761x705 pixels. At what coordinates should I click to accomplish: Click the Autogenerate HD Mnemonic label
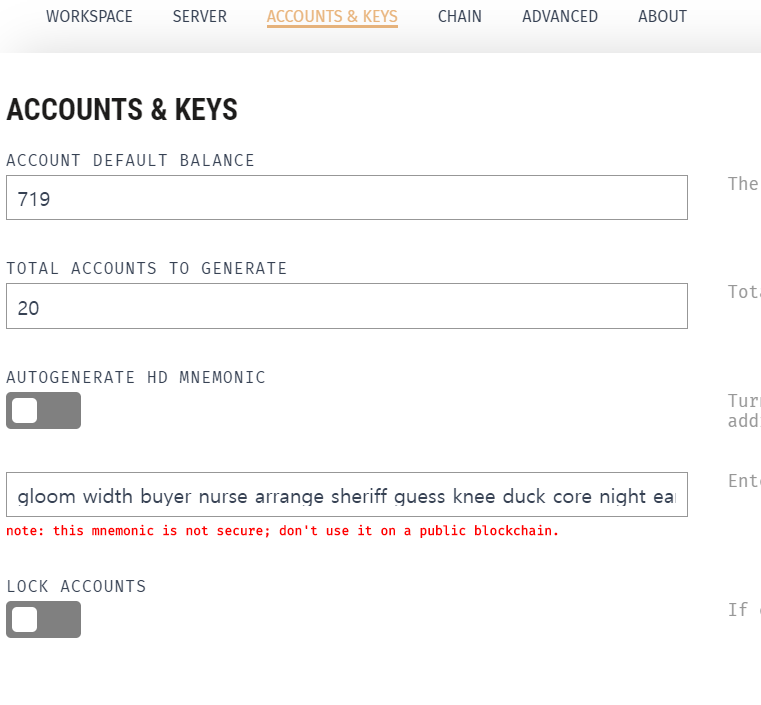136,377
